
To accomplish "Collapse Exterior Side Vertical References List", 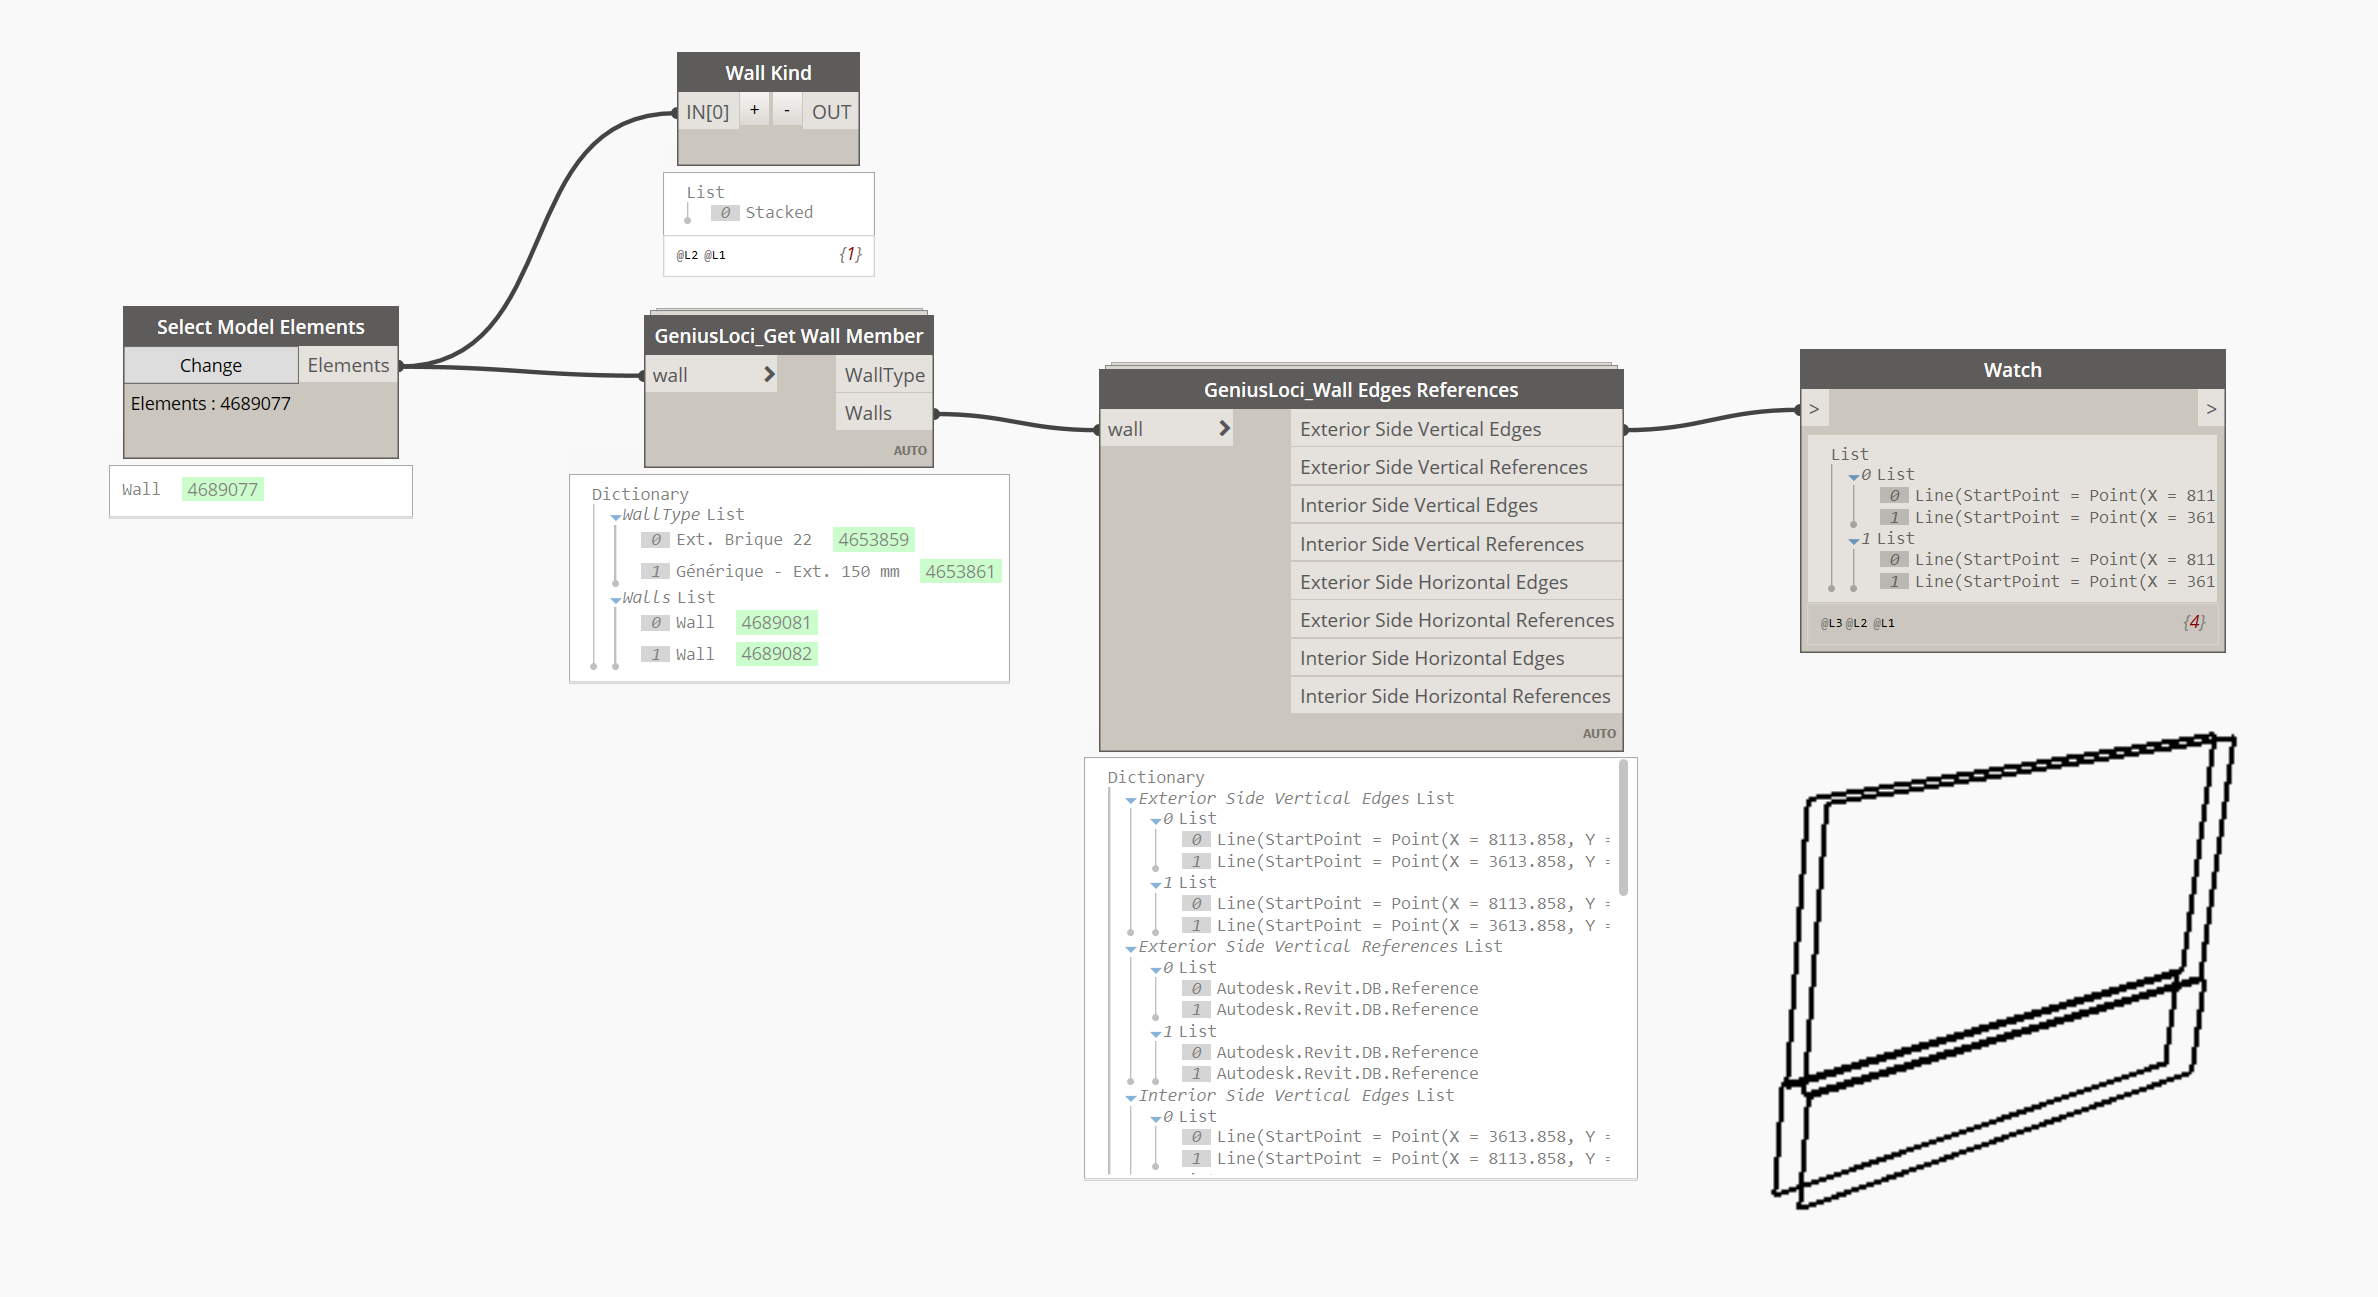I will click(x=1131, y=949).
